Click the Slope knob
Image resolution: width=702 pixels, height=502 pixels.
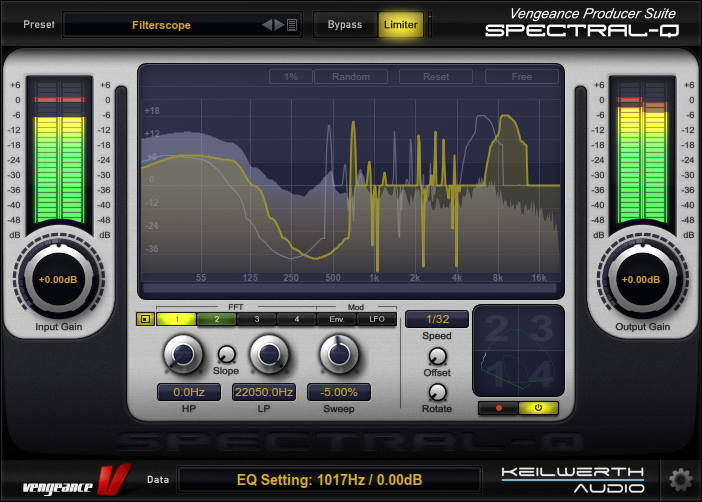tap(226, 353)
